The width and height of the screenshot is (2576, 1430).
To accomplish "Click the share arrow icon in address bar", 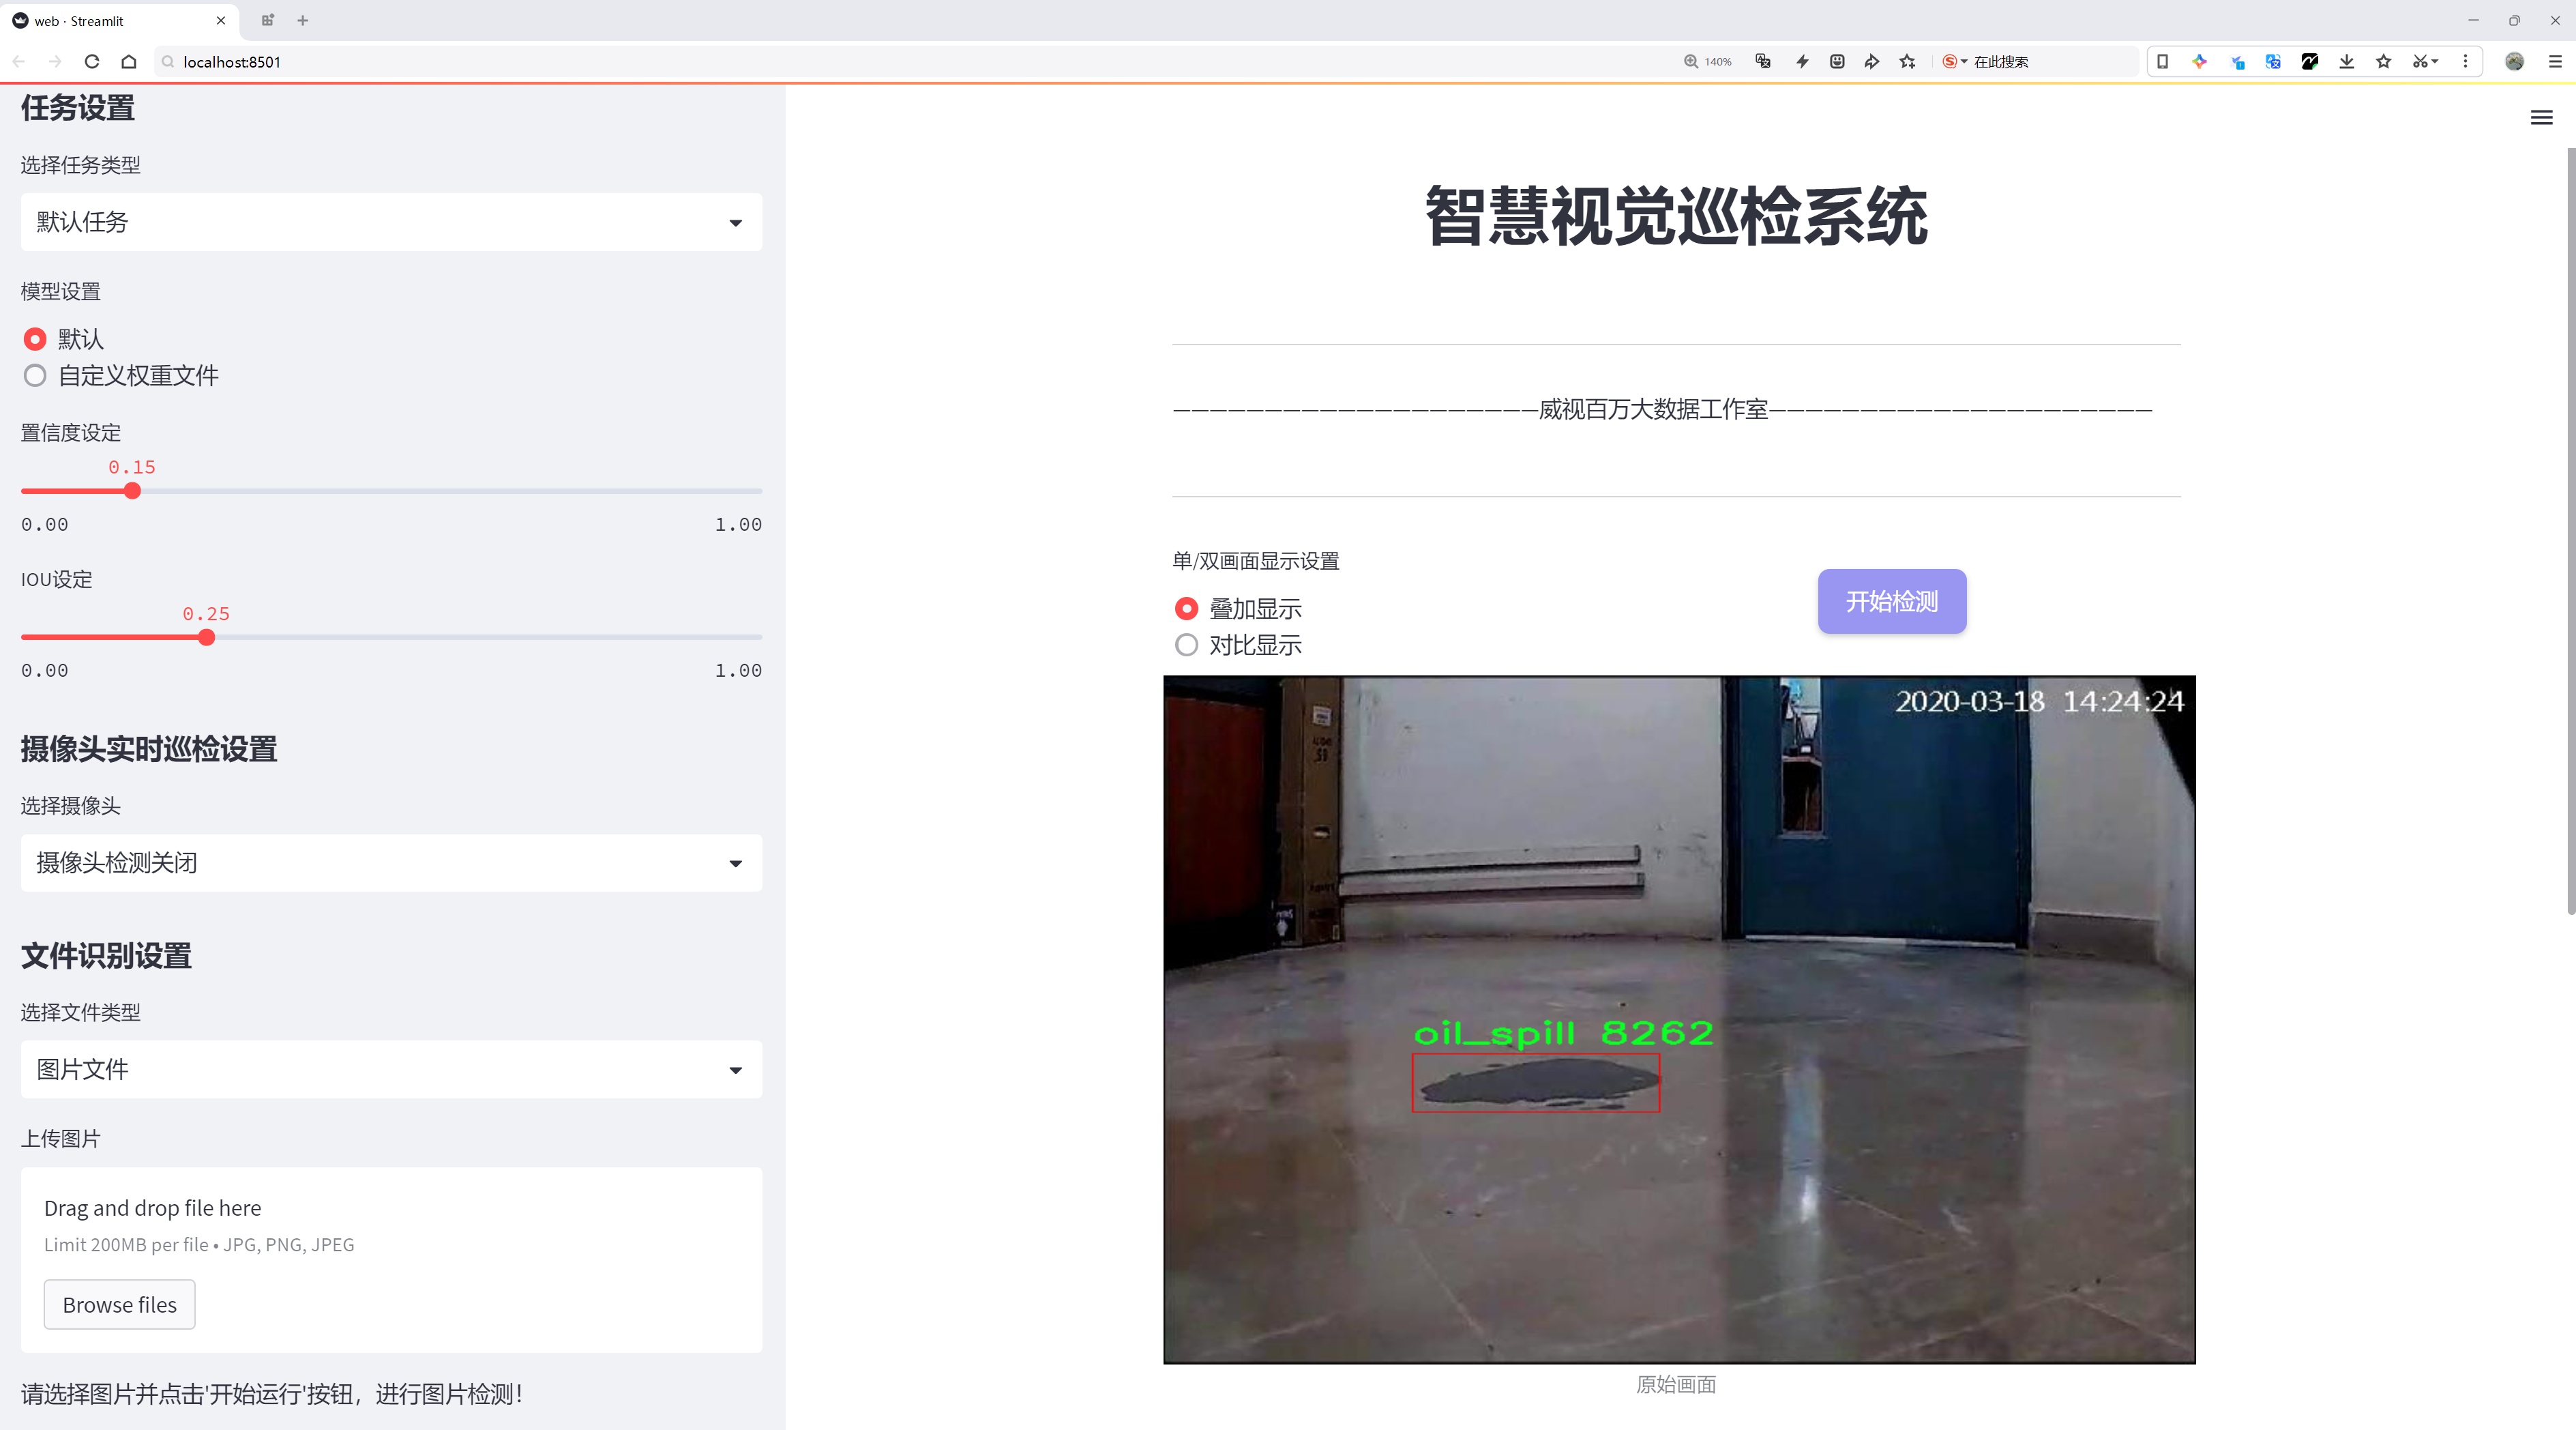I will click(x=1872, y=62).
